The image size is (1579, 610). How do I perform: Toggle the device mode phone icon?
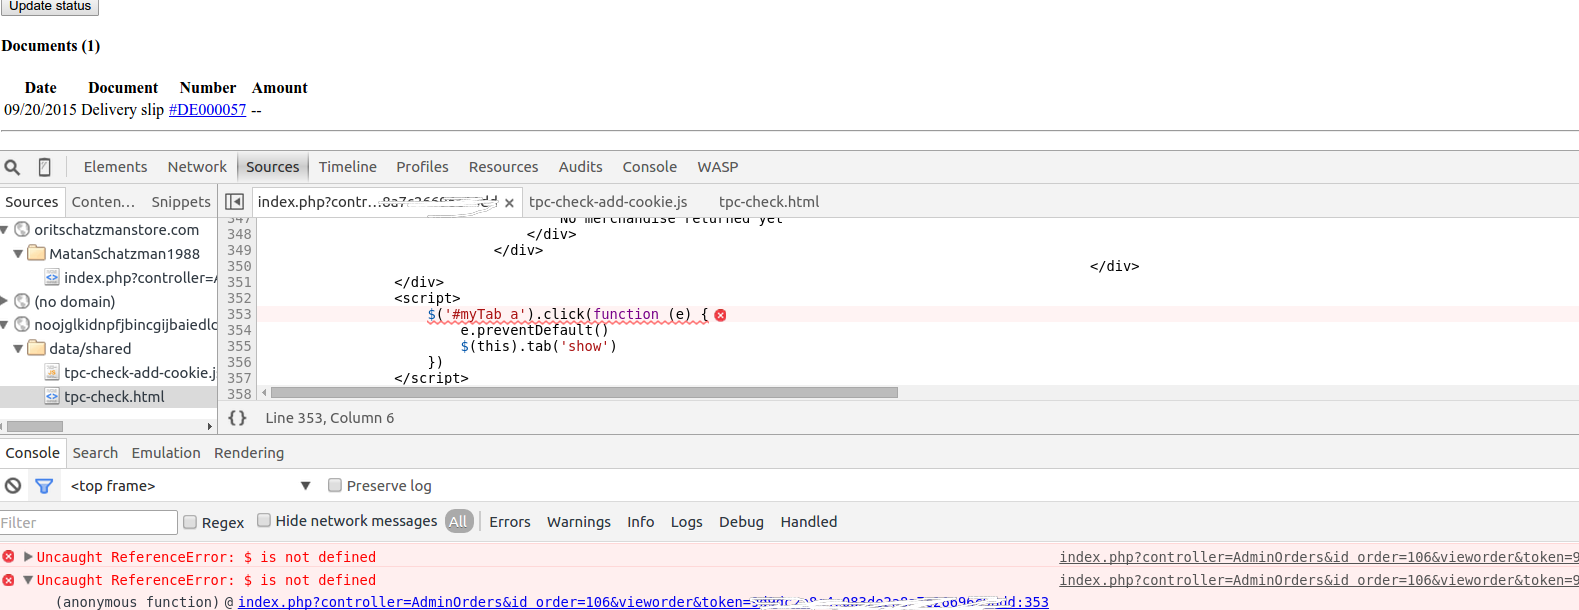pos(45,167)
